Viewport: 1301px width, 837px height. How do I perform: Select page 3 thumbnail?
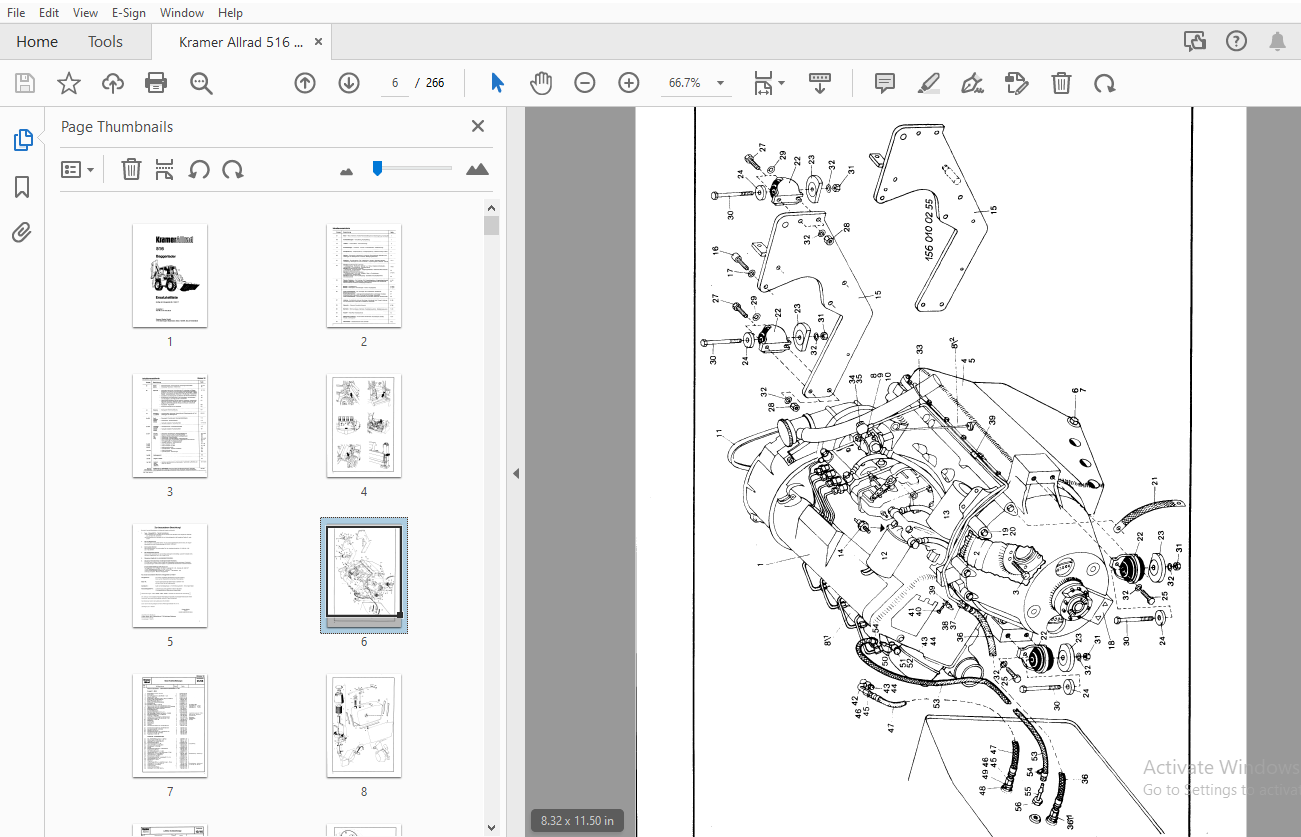[170, 425]
